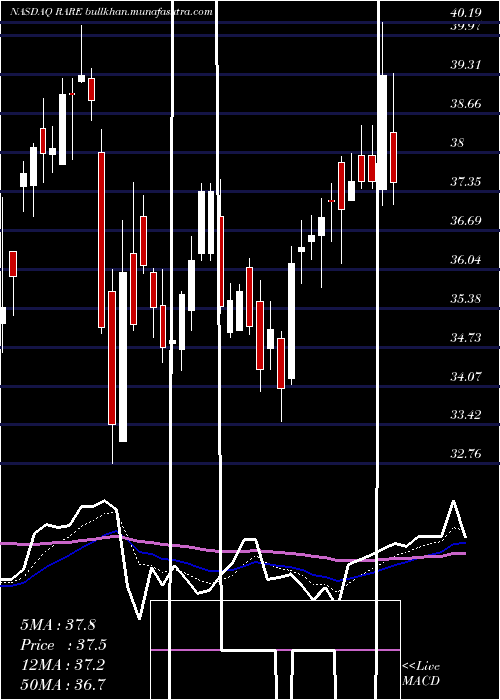Click the 38 price axis label

pyautogui.click(x=458, y=143)
